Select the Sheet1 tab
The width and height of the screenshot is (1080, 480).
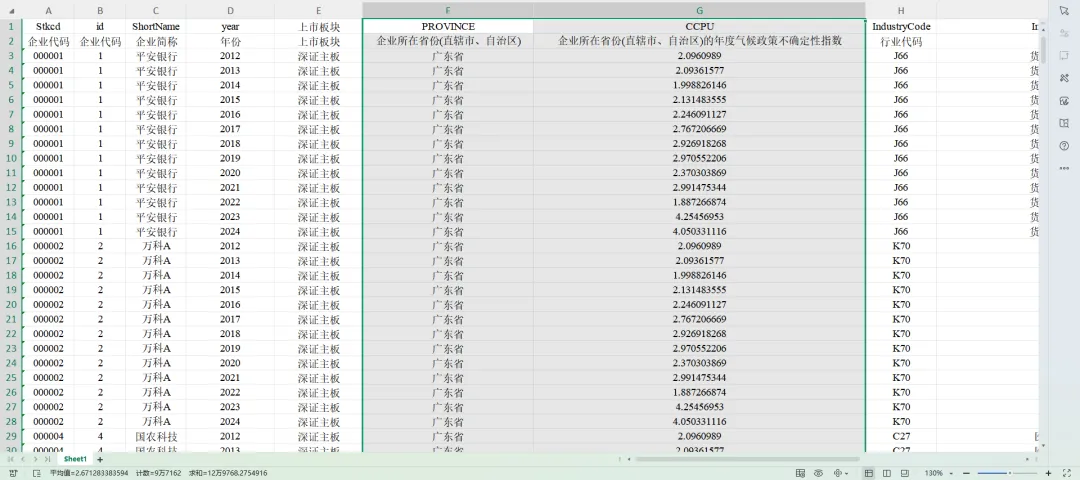[x=74, y=459]
